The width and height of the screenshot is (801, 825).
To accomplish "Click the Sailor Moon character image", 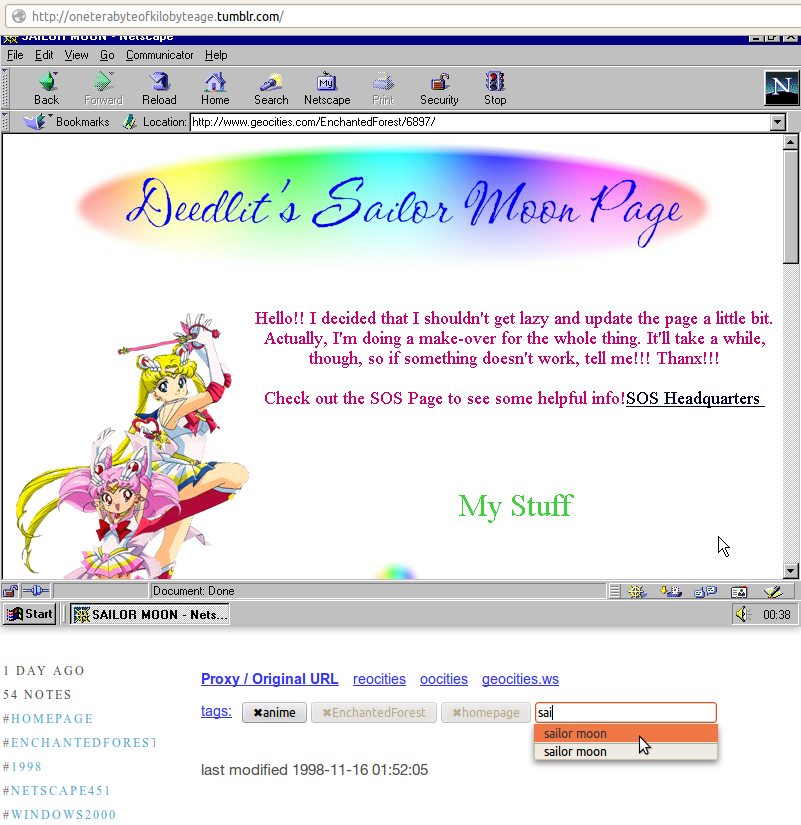I will click(133, 446).
